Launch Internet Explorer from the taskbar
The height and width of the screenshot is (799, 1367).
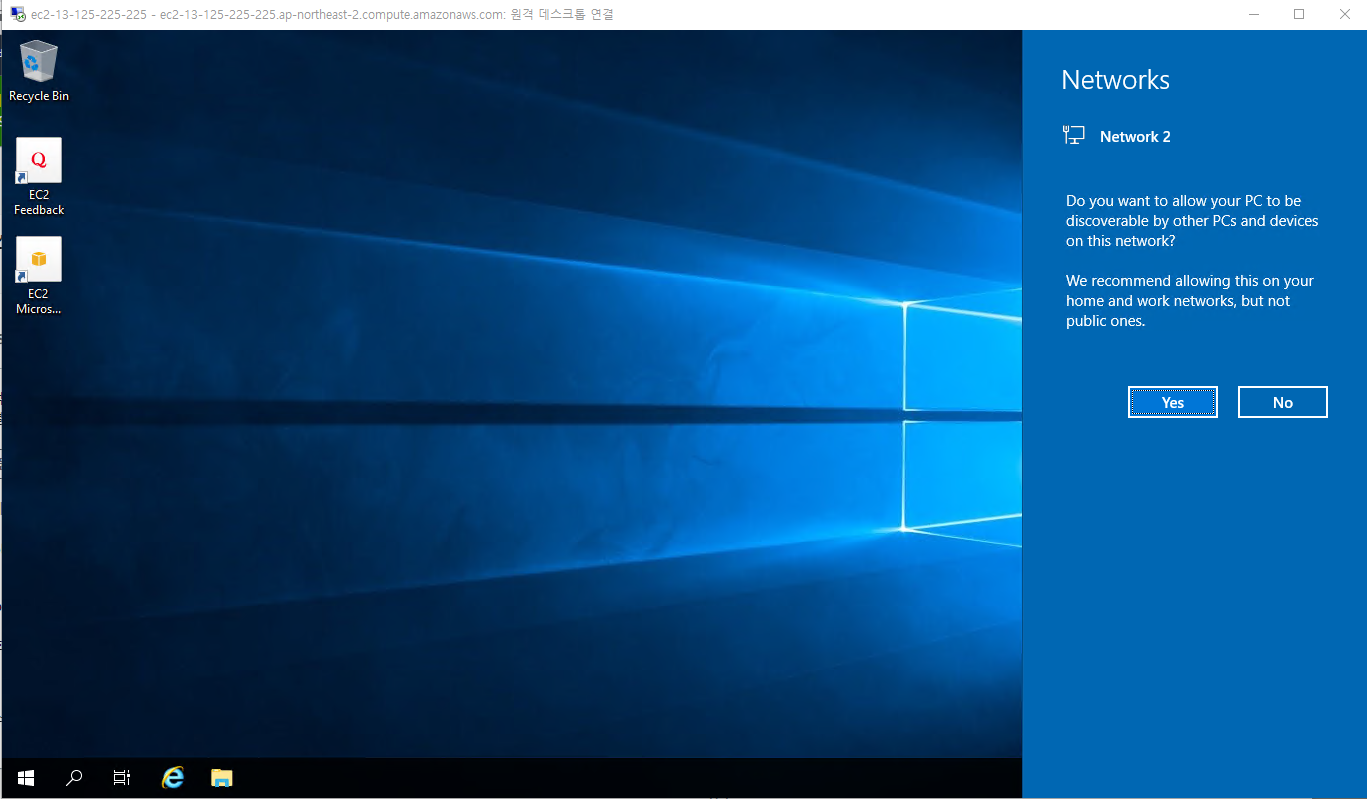173,778
